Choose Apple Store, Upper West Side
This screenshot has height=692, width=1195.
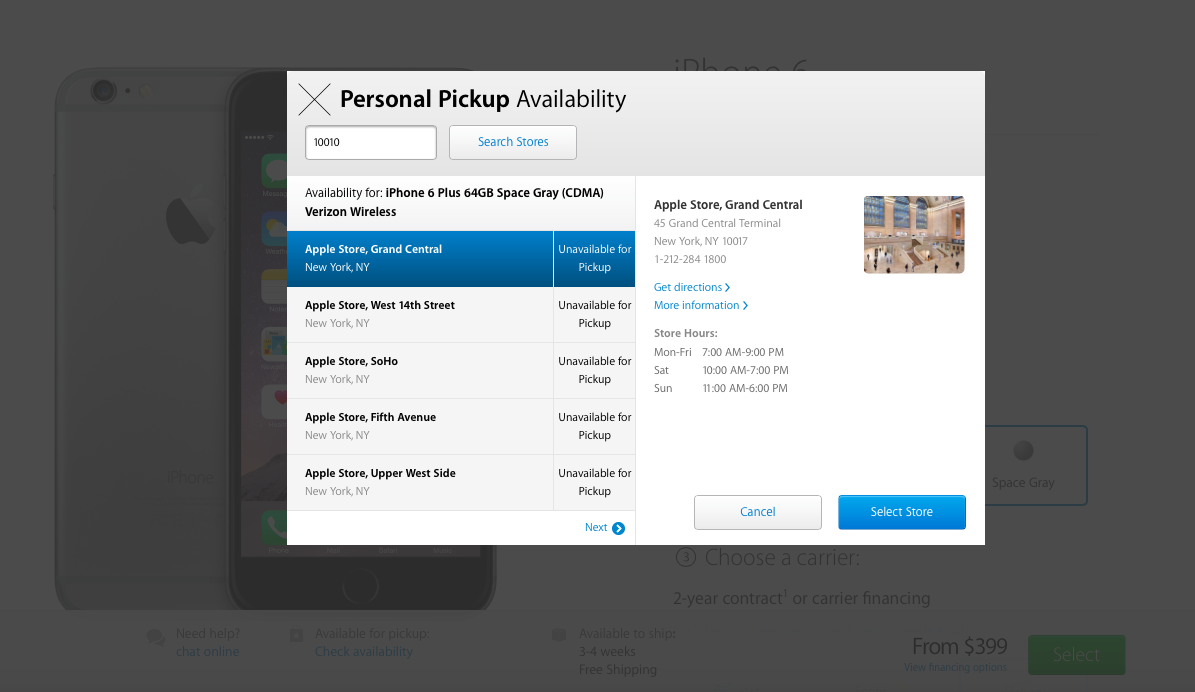click(420, 483)
